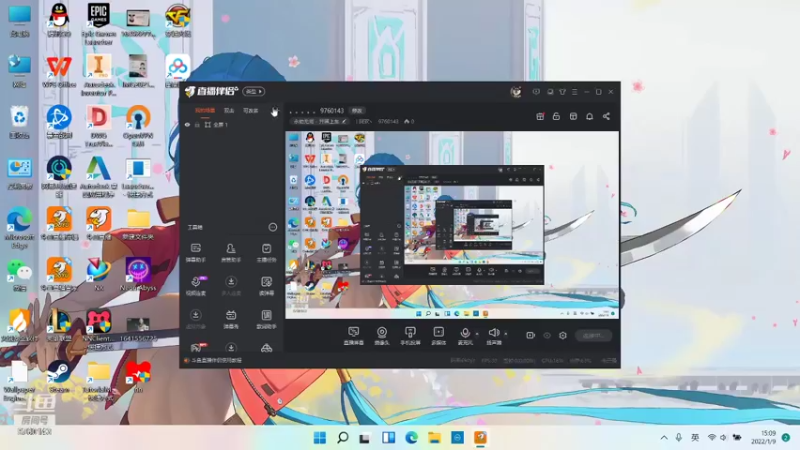Screen dimensions: 800x450
Task: Open the person-silhouette assistant tool in the toolbox
Action: [x=231, y=253]
